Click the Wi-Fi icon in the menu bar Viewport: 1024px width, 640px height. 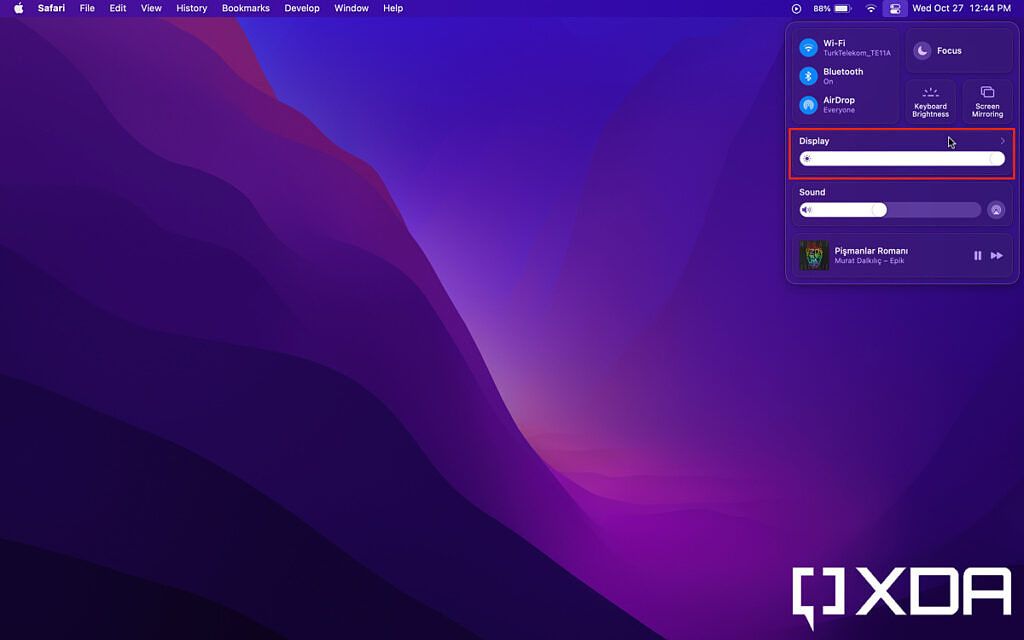[871, 9]
